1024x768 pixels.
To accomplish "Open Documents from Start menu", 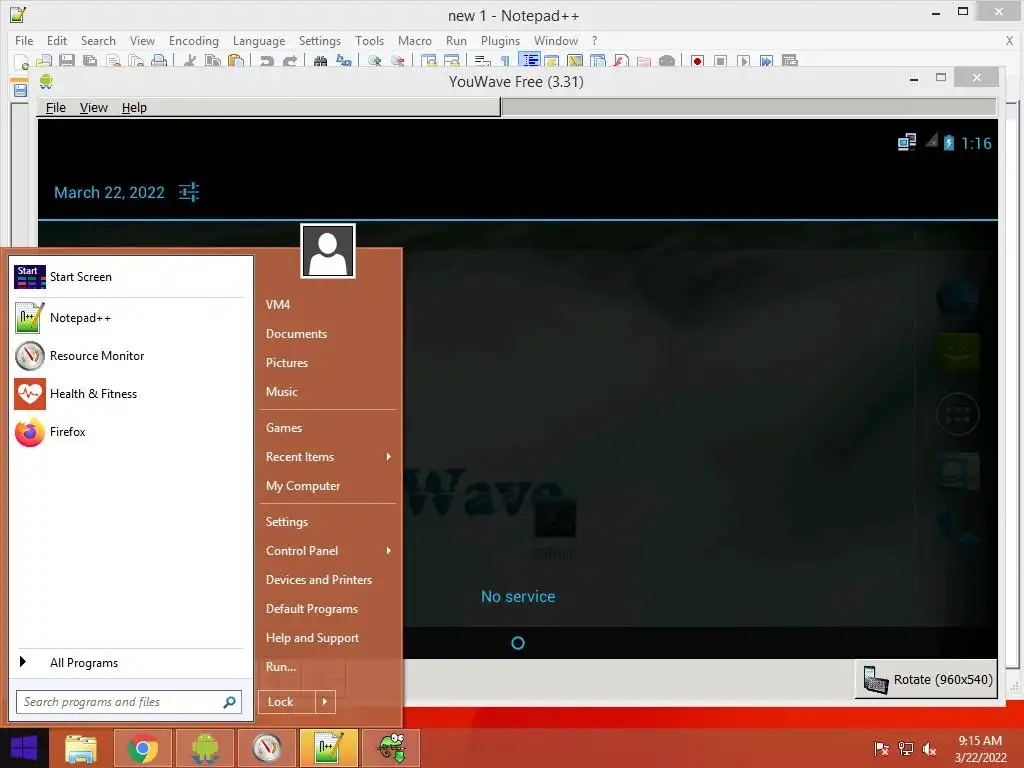I will (296, 334).
